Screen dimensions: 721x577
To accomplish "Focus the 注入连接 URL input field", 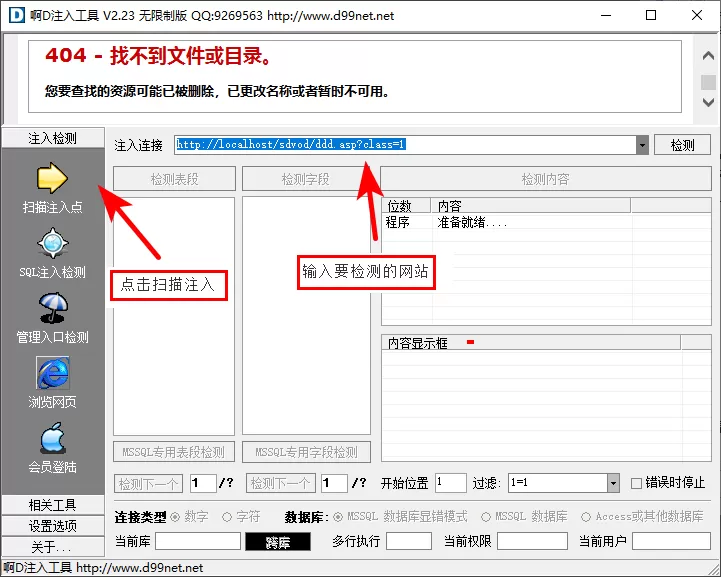I will (406, 145).
